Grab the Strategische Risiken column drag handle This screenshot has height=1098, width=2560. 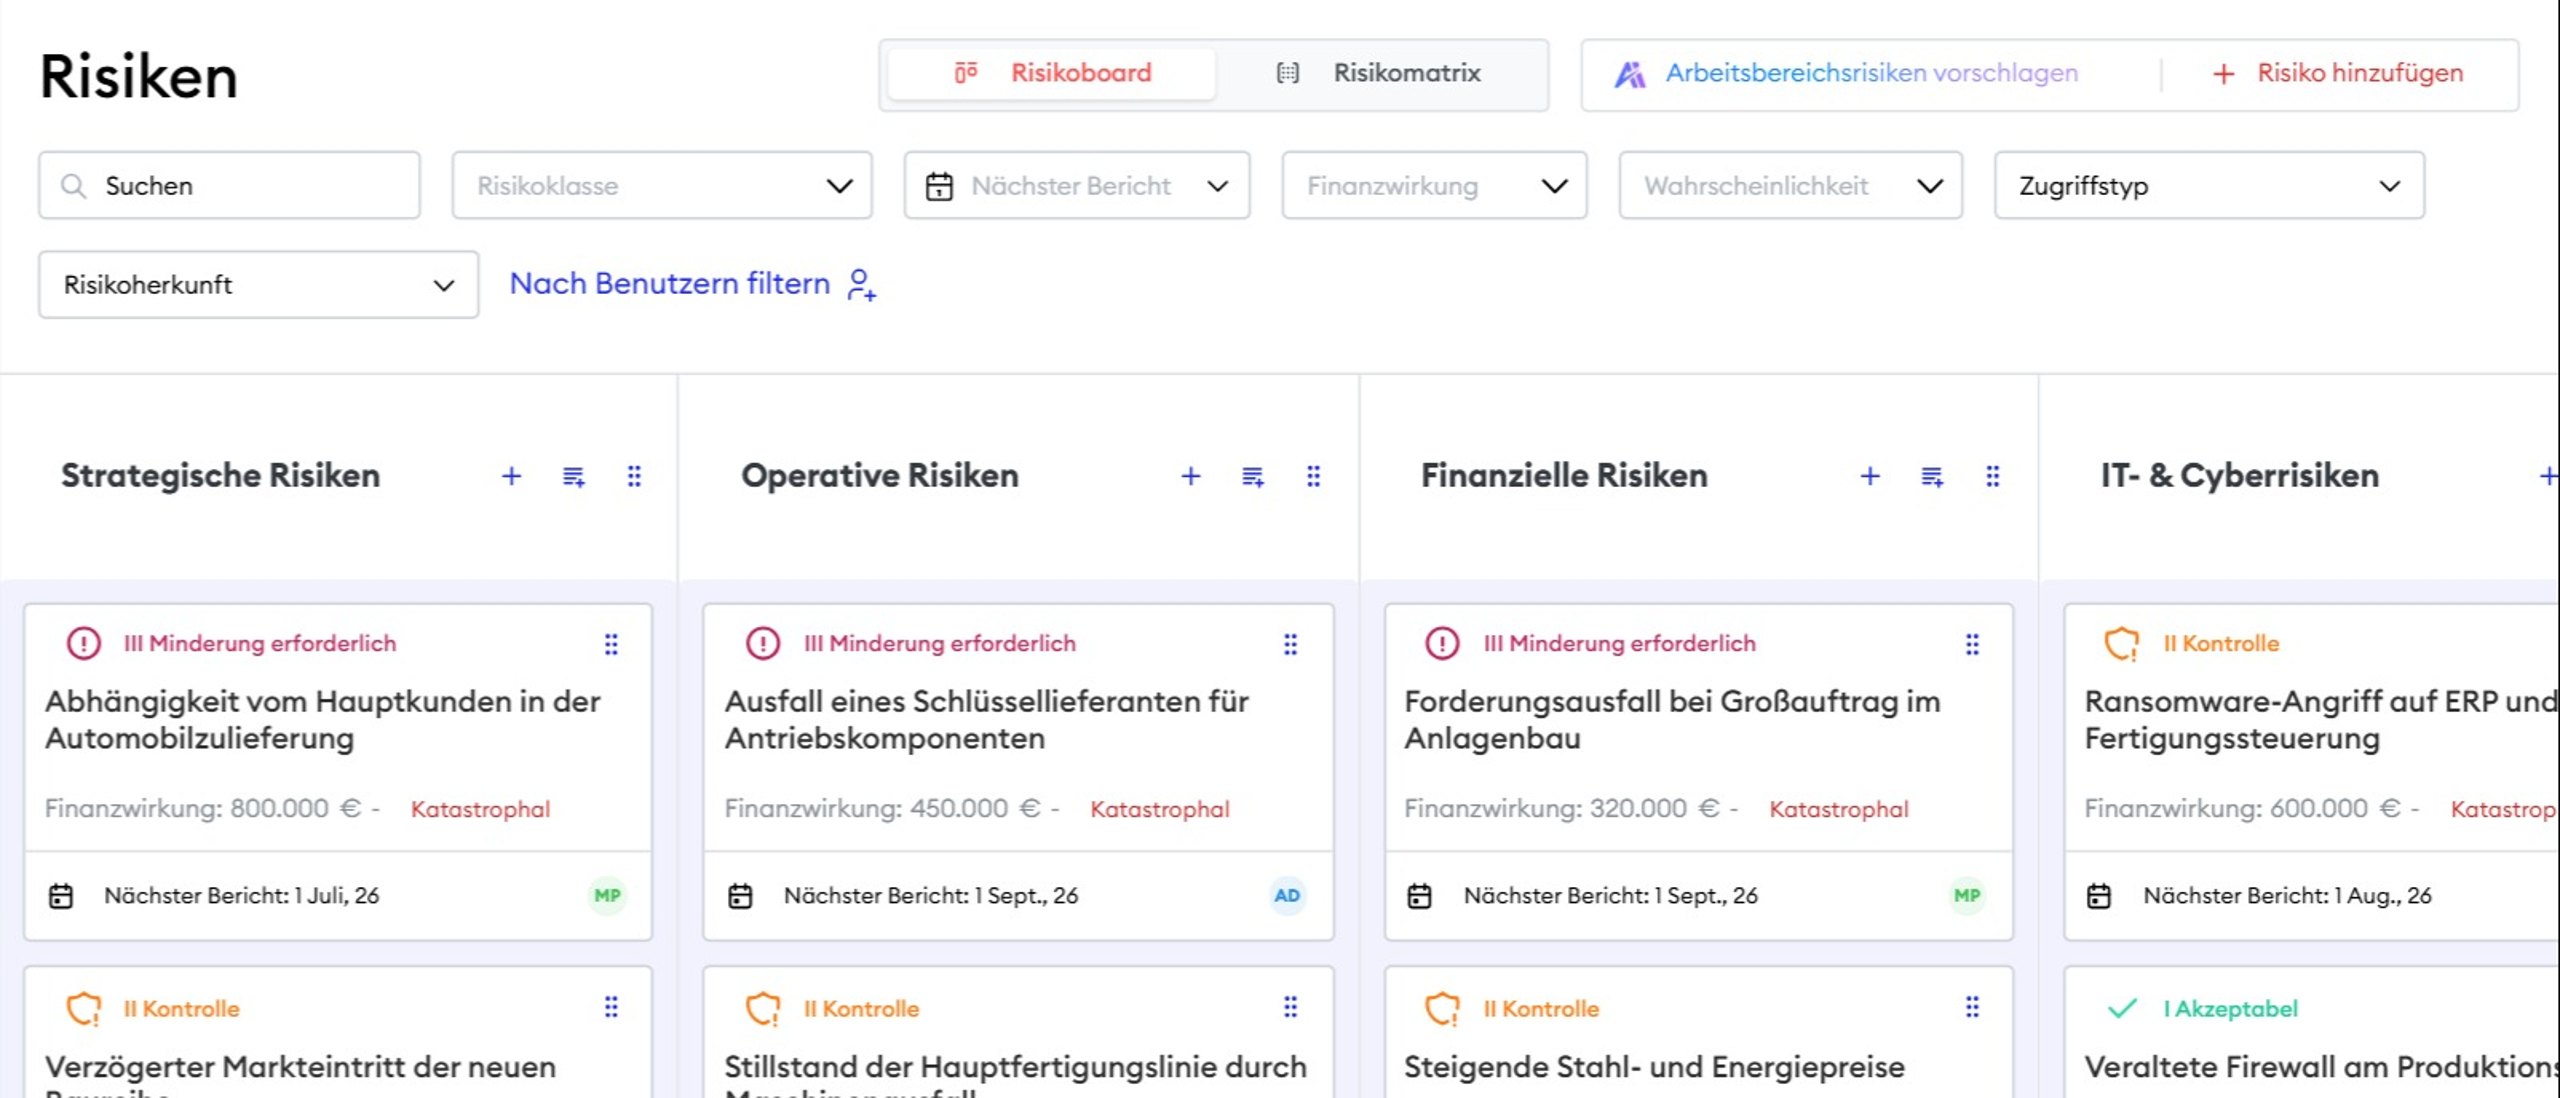634,476
